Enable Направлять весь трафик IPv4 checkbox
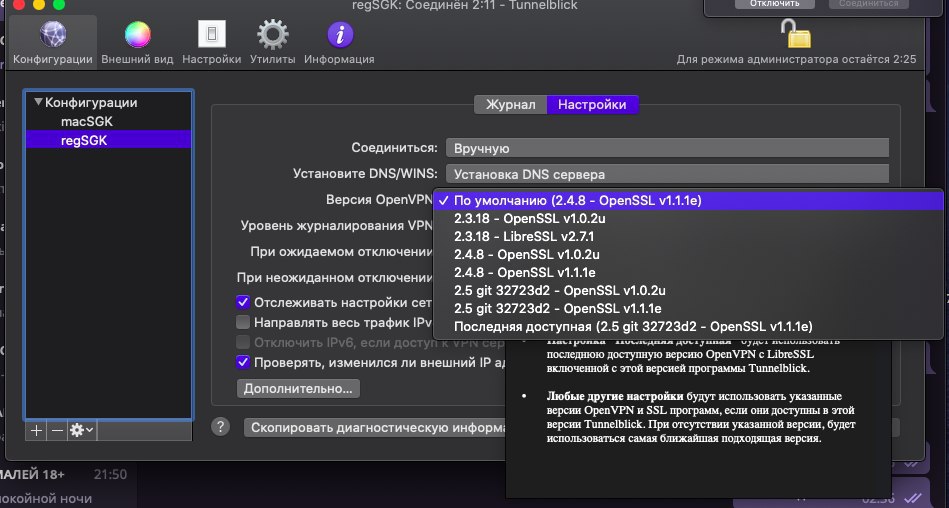 (243, 322)
